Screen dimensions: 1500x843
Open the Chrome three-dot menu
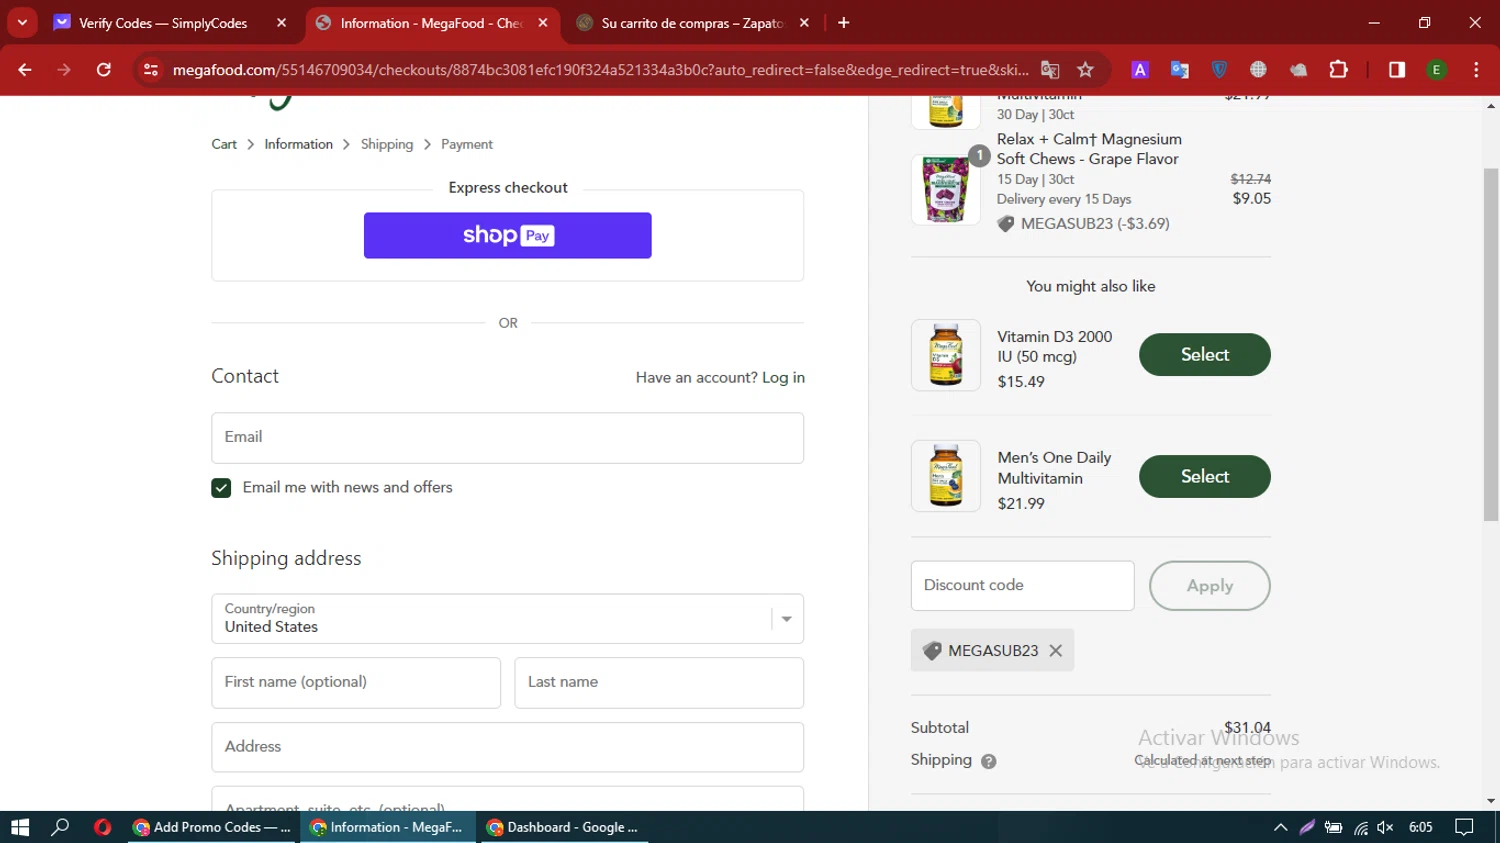pyautogui.click(x=1476, y=70)
